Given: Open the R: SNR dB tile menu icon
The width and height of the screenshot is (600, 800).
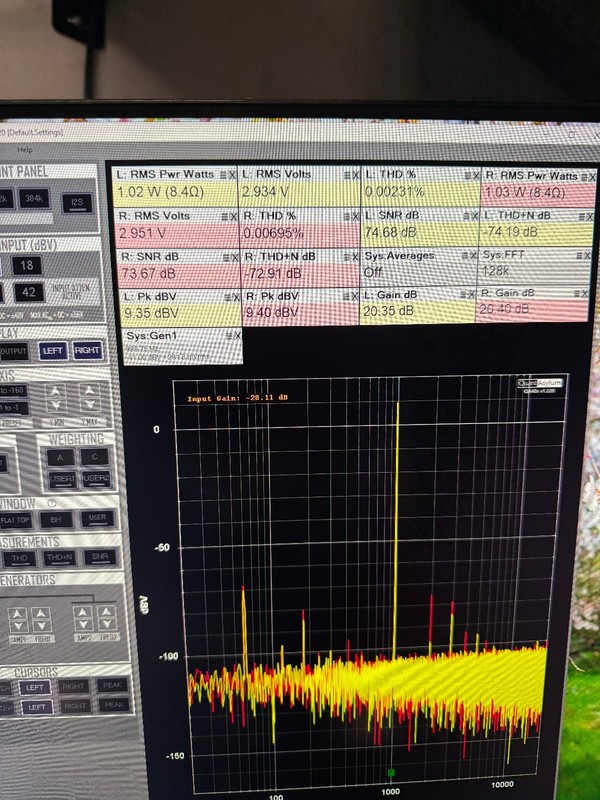Looking at the screenshot, I should [226, 258].
